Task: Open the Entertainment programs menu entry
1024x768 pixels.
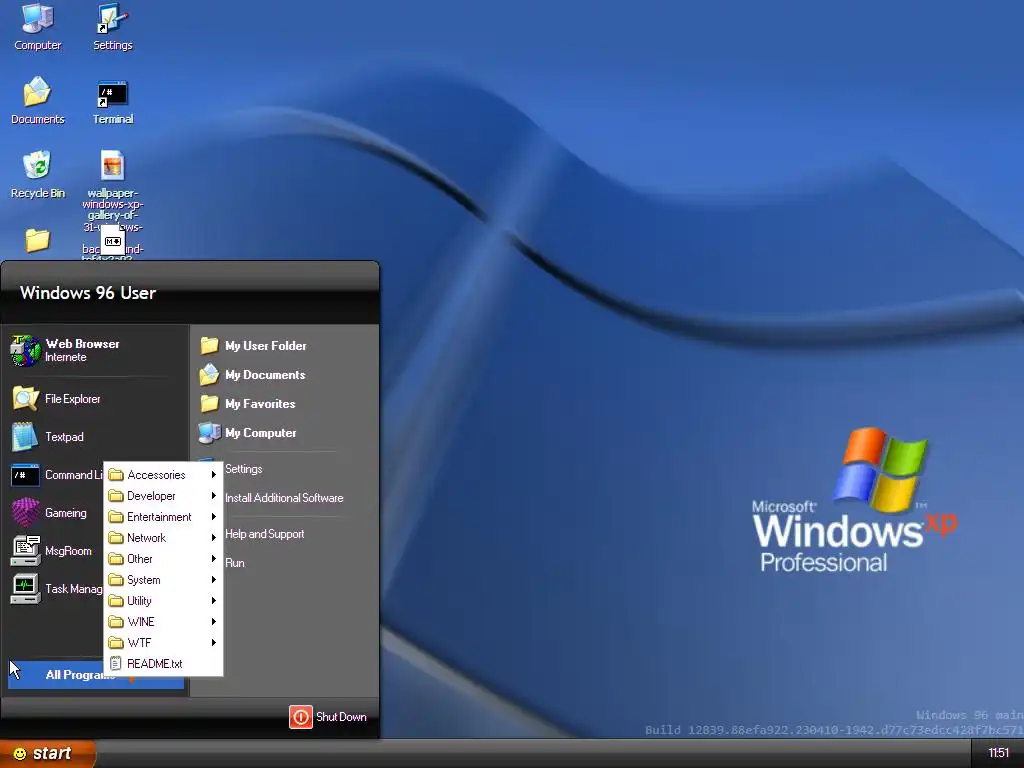Action: [163, 517]
